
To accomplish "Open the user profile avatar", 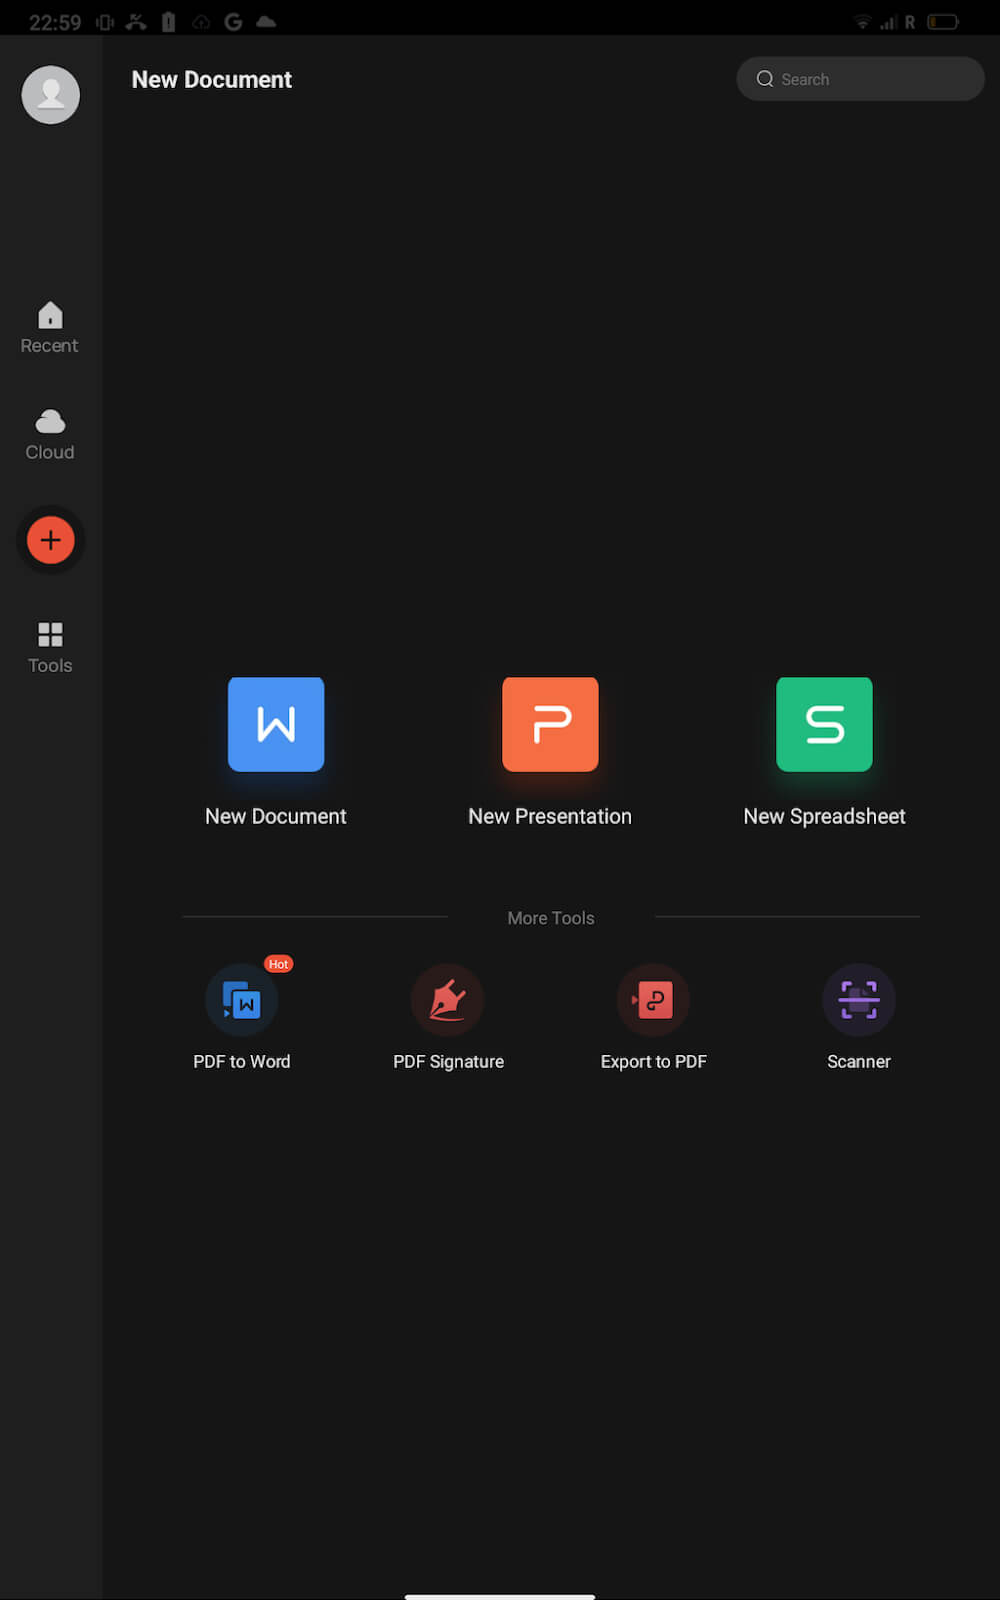I will (x=51, y=95).
